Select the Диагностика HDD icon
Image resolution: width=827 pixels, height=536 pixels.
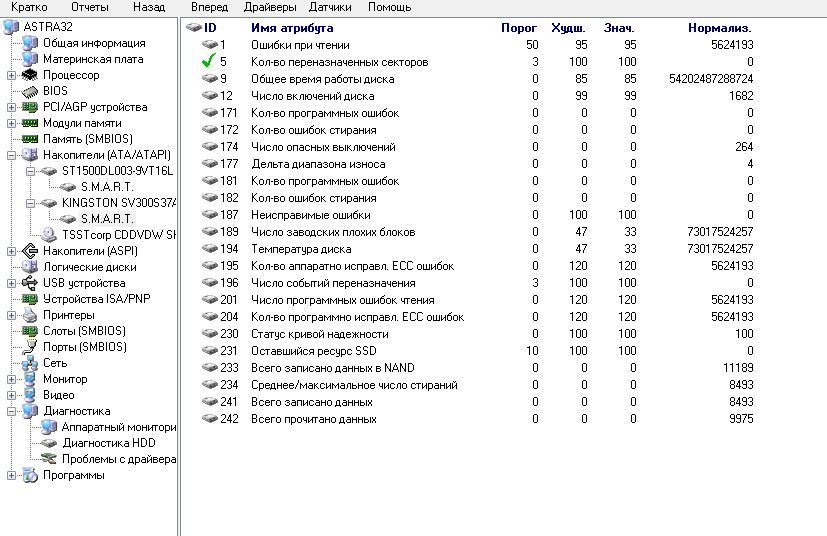(49, 443)
